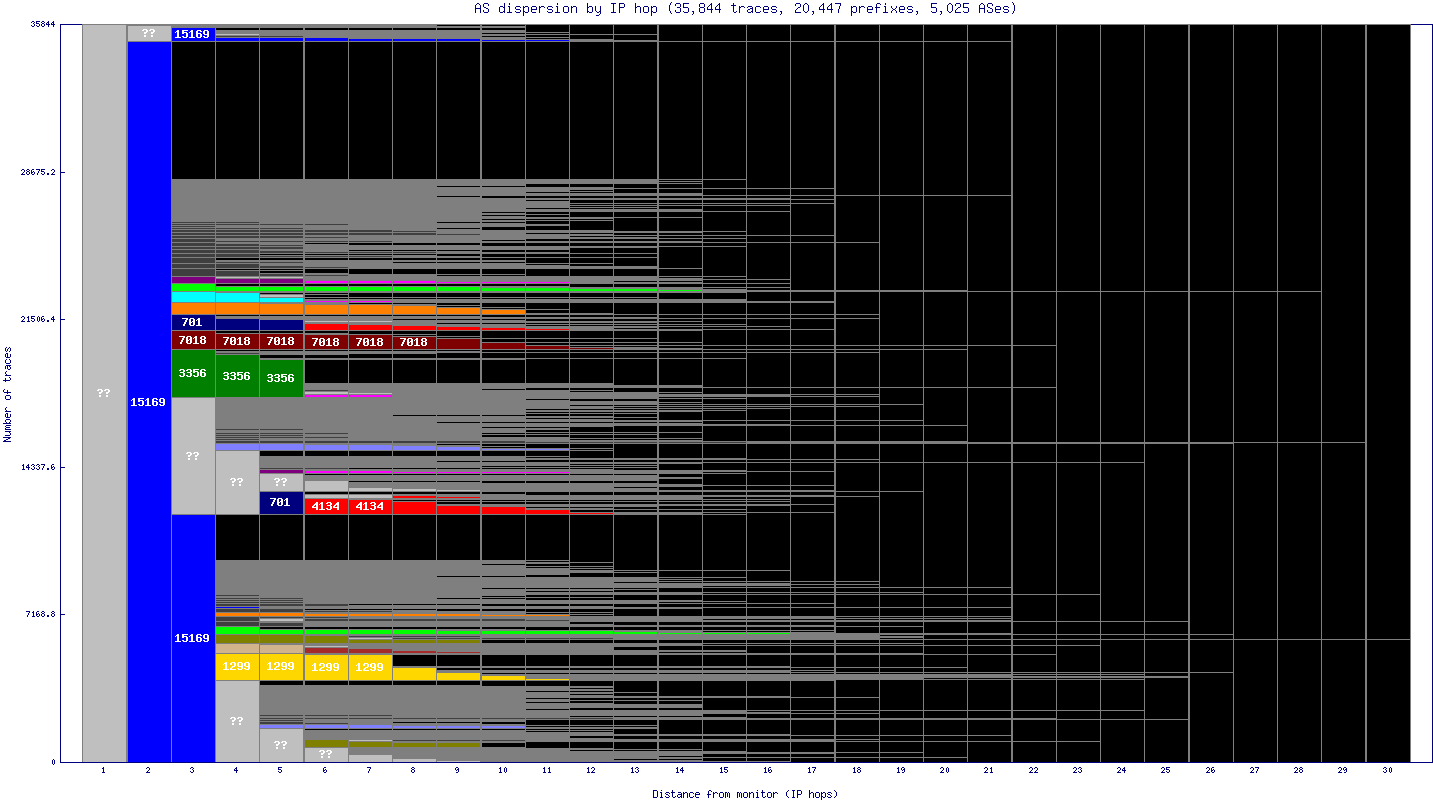This screenshot has width=1433, height=800.
Task: Click the 7168.8 y-axis tick label
Action: coord(39,614)
